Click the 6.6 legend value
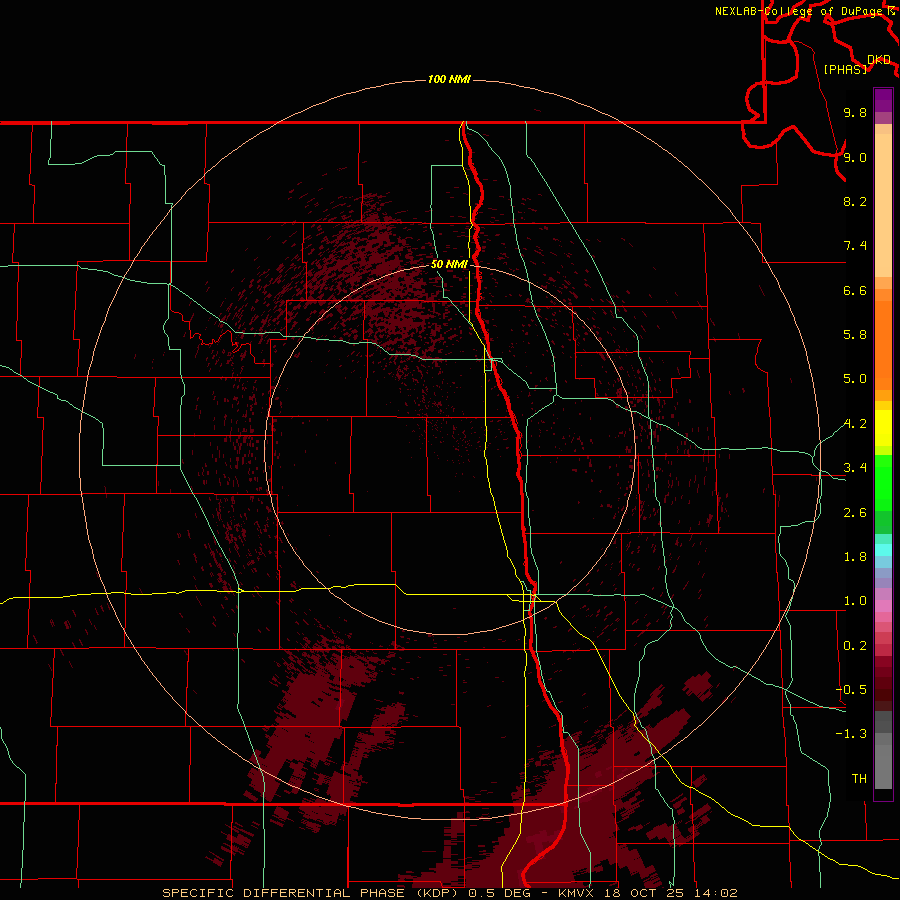This screenshot has height=900, width=900. pyautogui.click(x=855, y=290)
